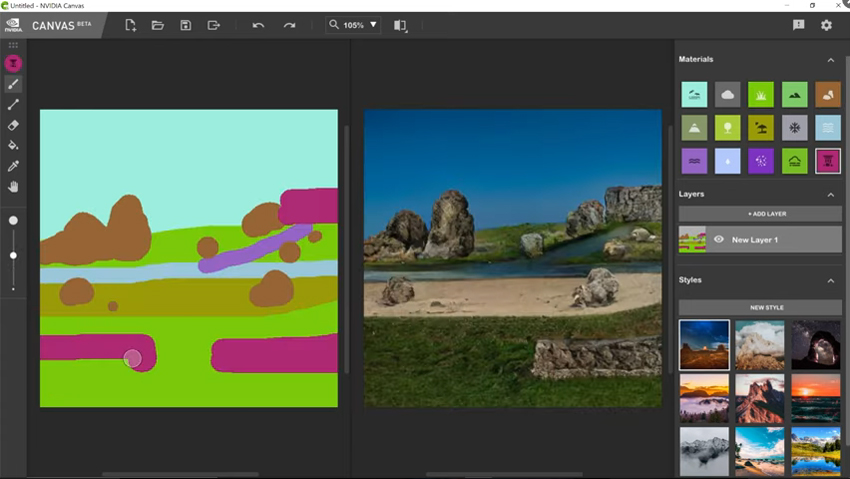Click the toolbar drag grip dots
This screenshot has height=479, width=850.
14,45
